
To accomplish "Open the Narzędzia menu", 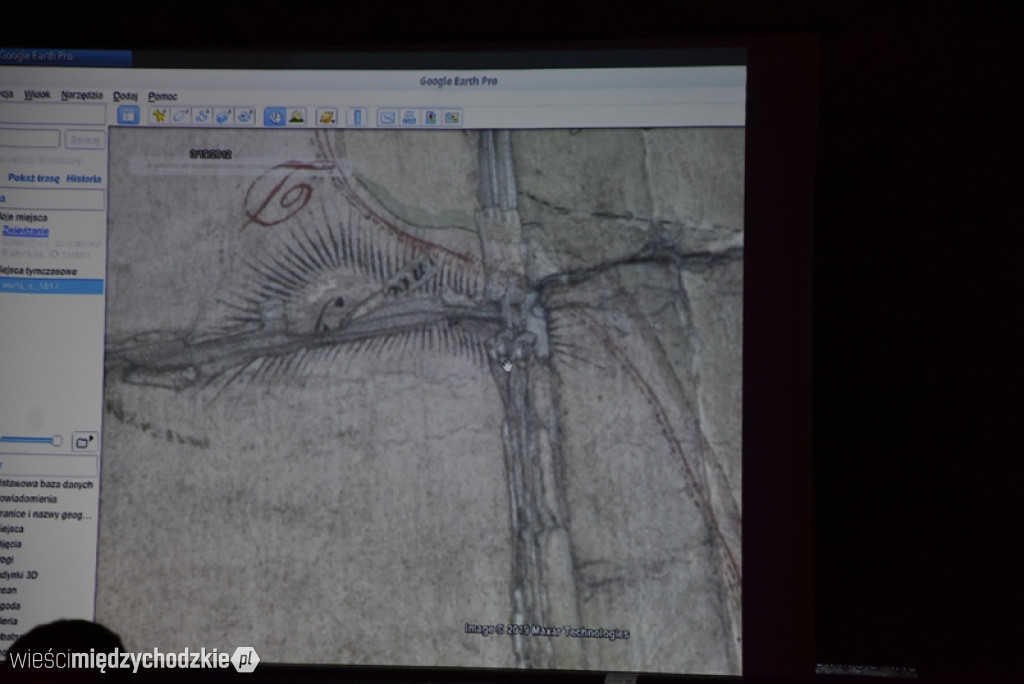I will pos(82,95).
